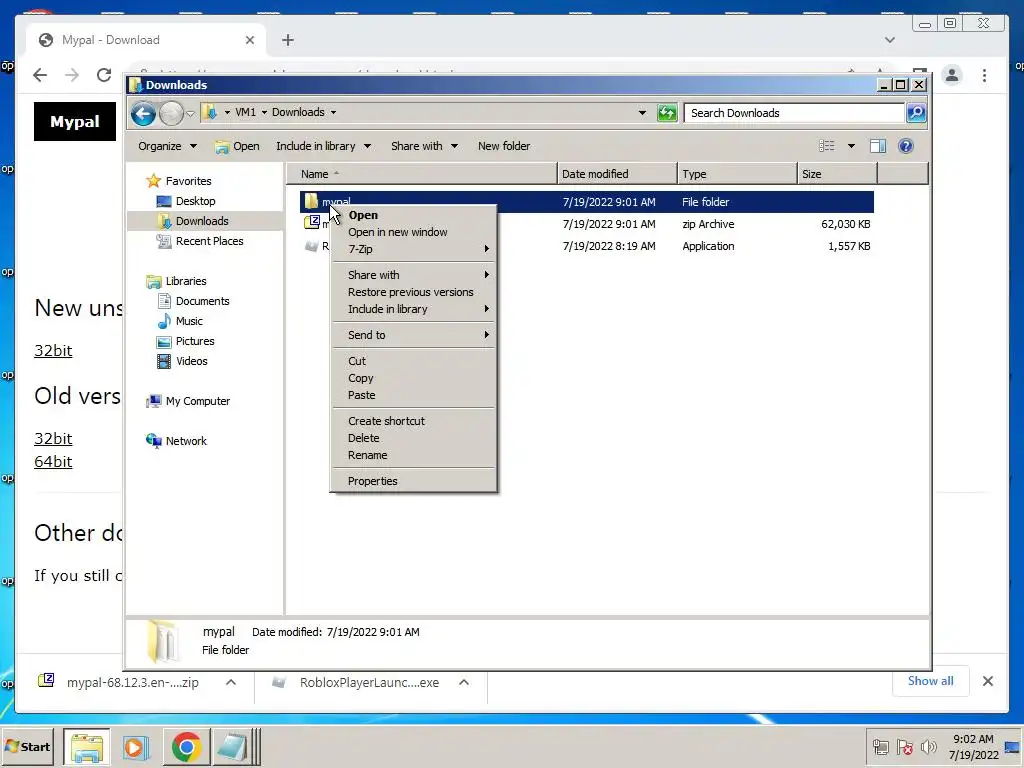Open a new Chrome tab with plus icon
The image size is (1024, 768).
click(287, 40)
